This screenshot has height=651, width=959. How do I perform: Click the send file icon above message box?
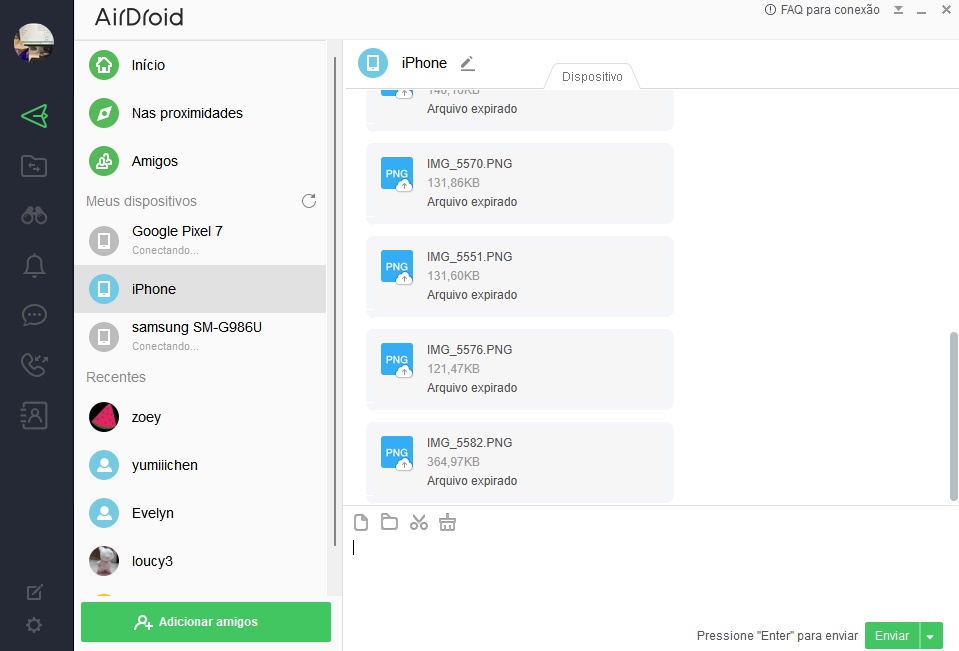point(359,521)
